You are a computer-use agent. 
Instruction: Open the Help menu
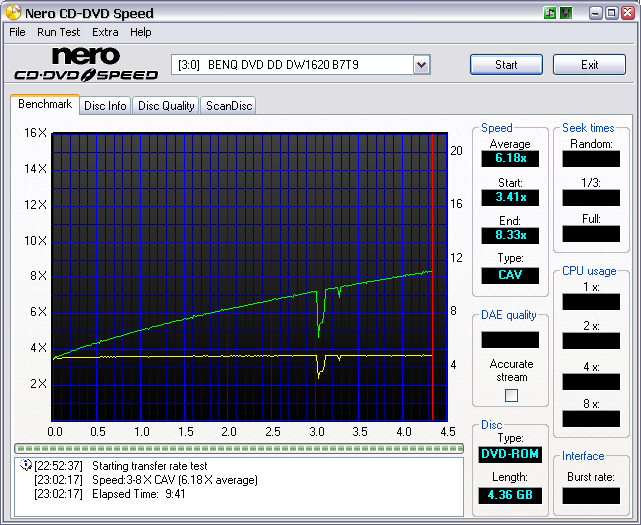pos(141,32)
